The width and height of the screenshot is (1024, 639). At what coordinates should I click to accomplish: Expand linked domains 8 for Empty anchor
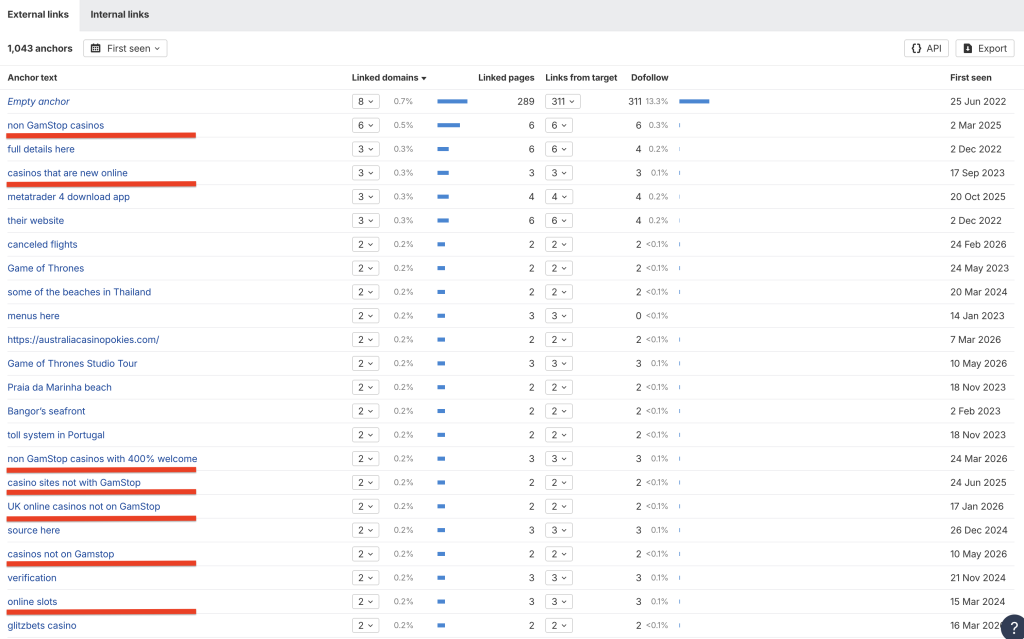point(366,101)
